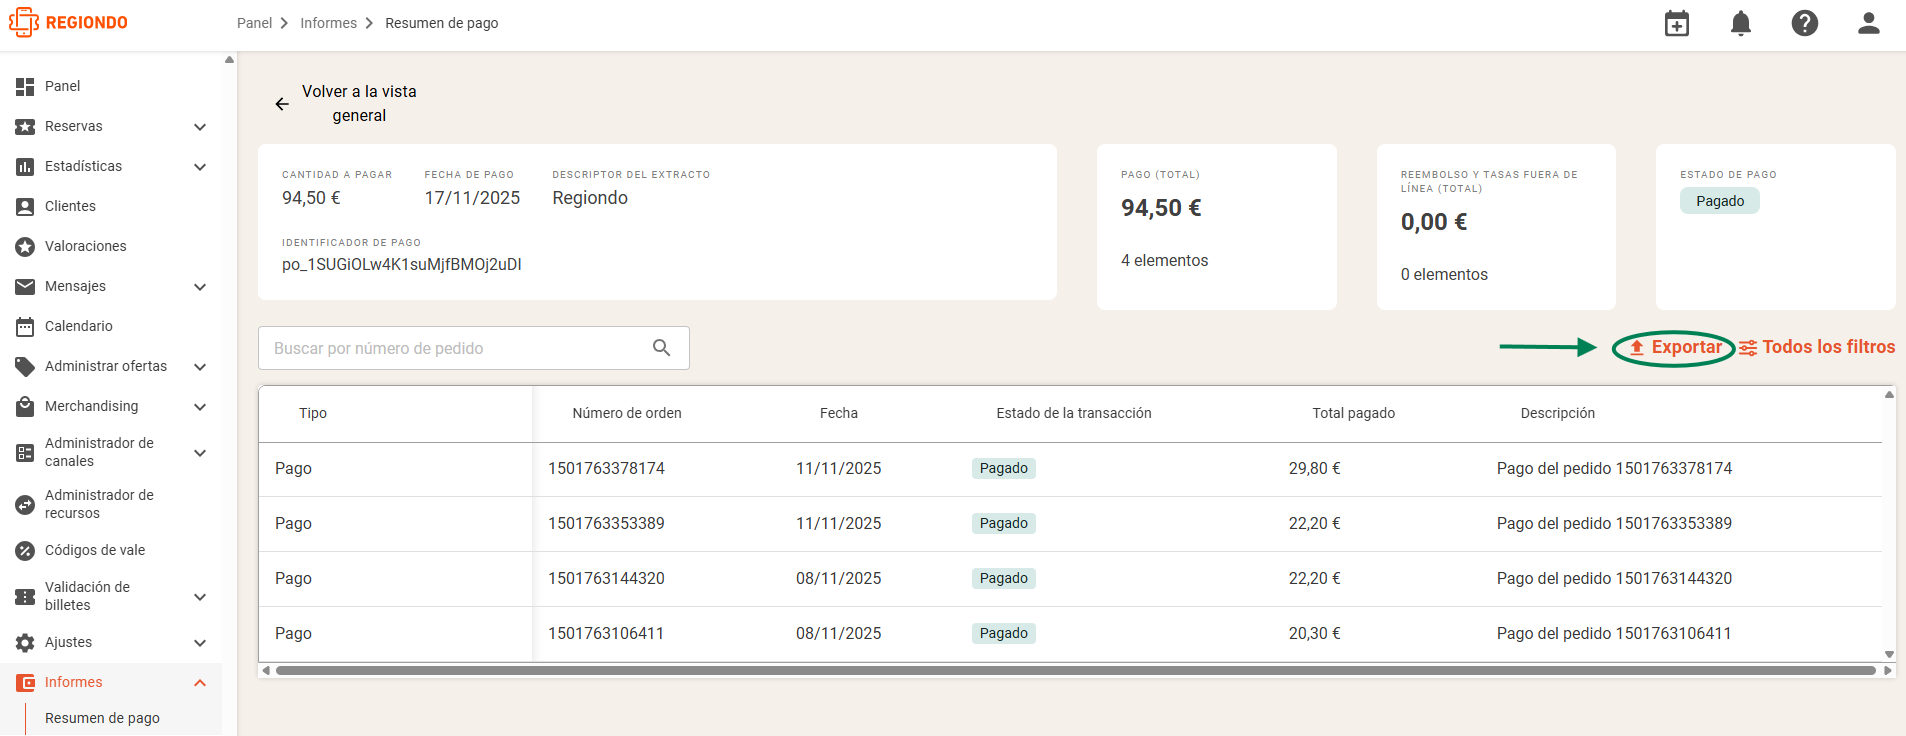Click the filter sliders icon
Screen dimensions: 1906x736
tap(1748, 348)
